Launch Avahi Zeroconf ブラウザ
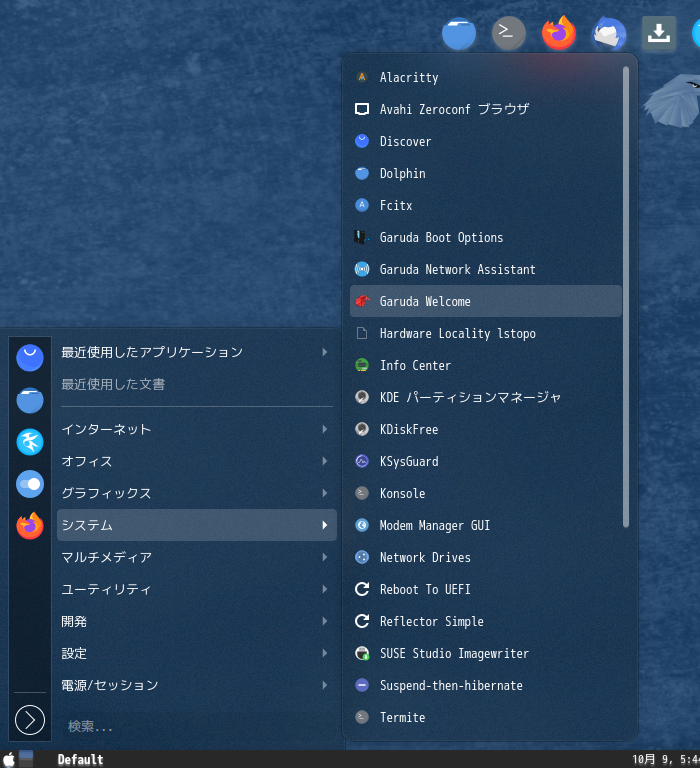 (x=485, y=109)
